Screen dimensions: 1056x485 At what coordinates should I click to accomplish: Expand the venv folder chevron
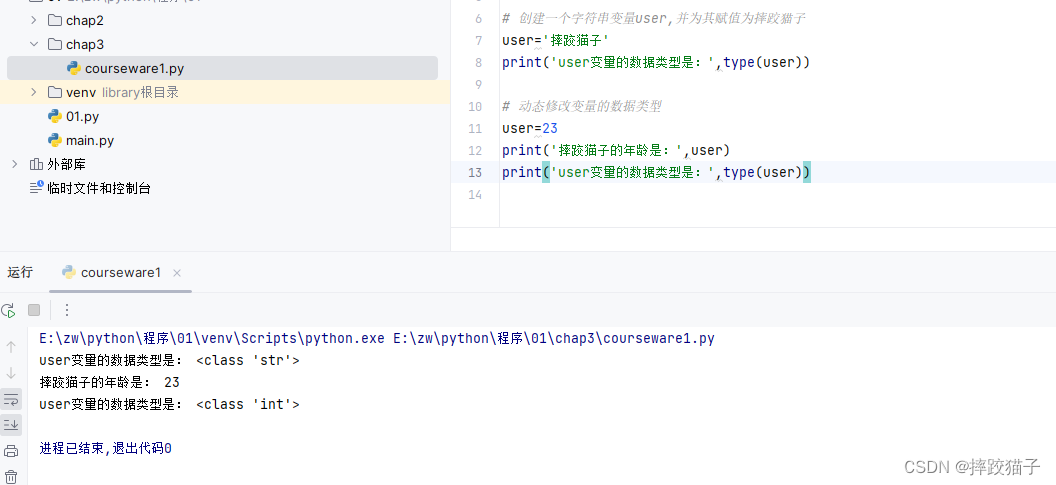[34, 92]
